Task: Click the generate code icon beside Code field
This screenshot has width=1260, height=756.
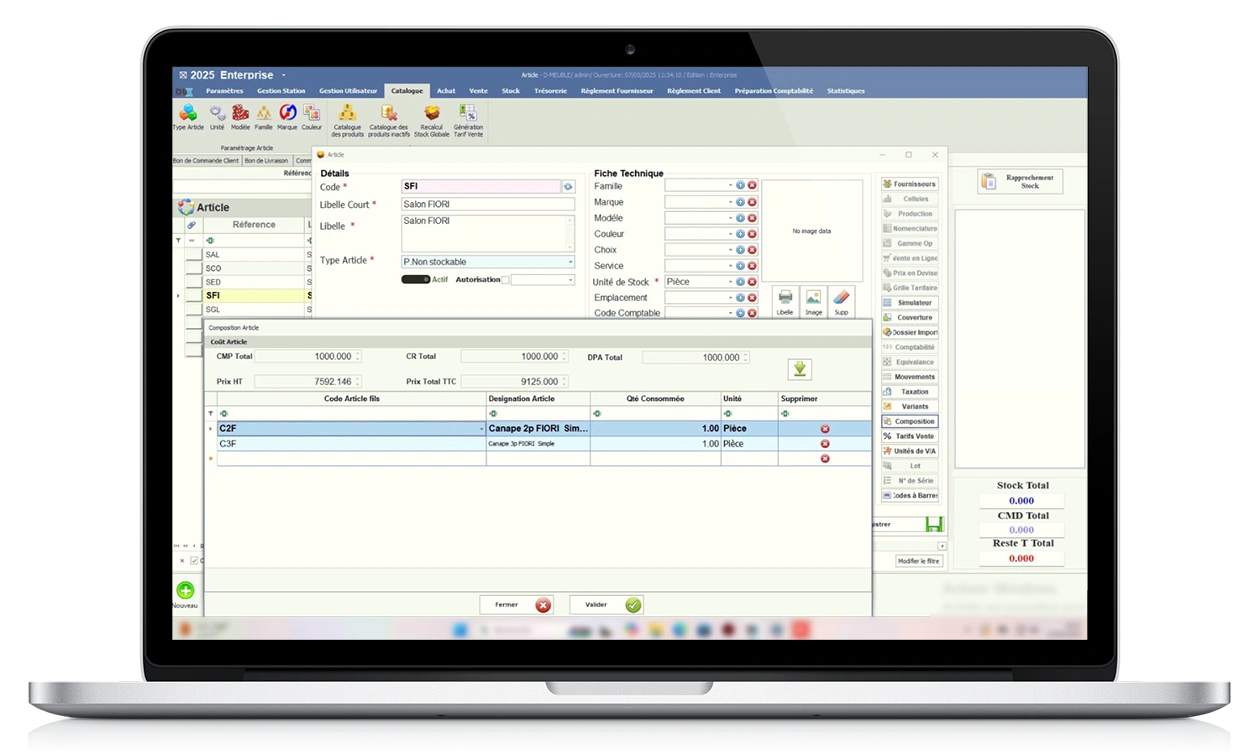Action: (568, 187)
